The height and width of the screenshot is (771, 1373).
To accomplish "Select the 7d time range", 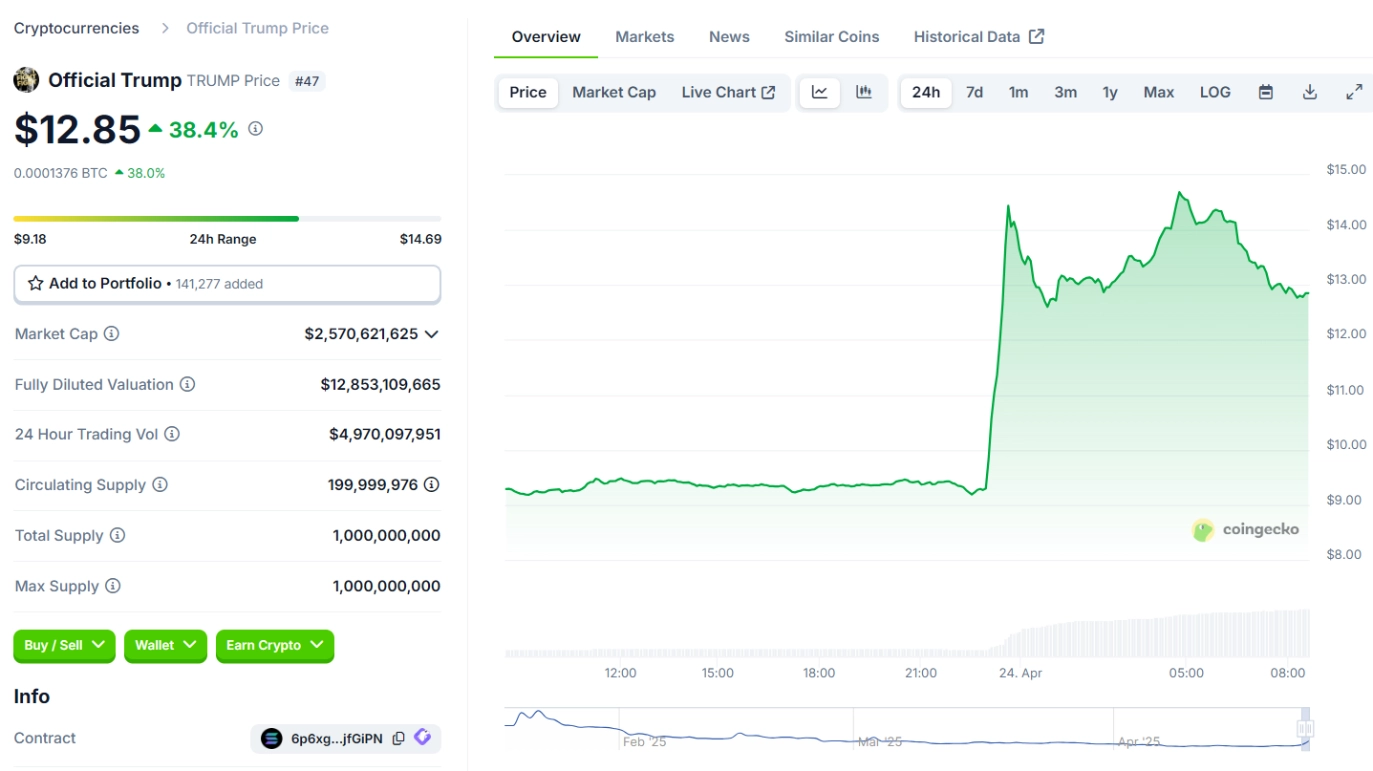I will (x=974, y=92).
